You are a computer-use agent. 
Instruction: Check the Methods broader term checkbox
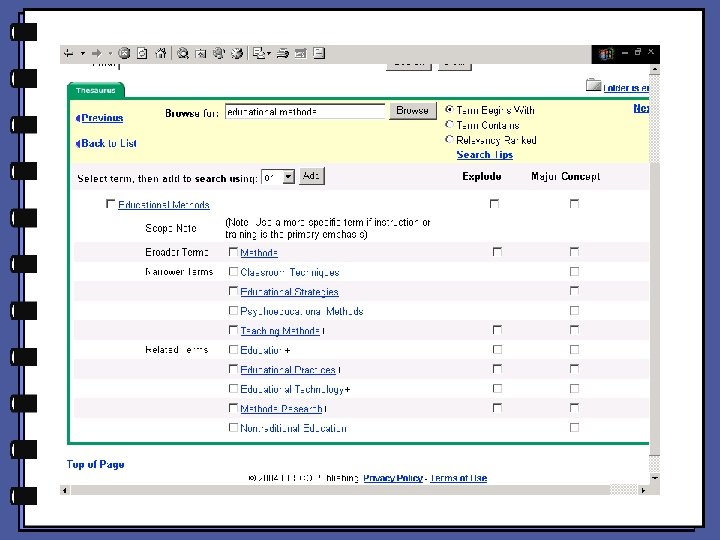233,252
